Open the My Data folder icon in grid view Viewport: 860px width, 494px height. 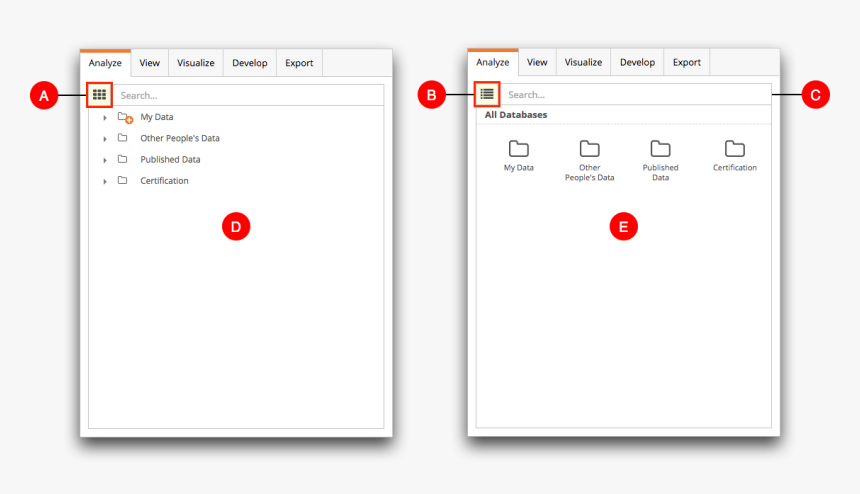coord(518,149)
